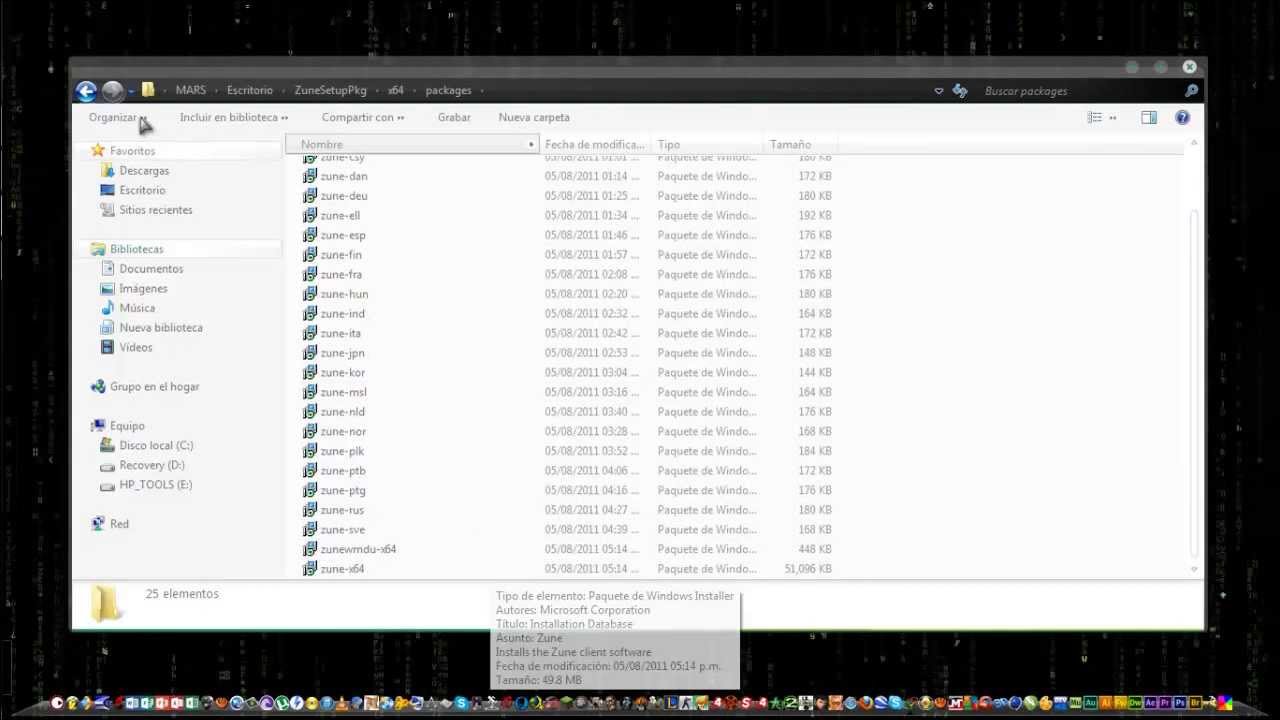This screenshot has height=720, width=1280.
Task: Select the file zune-fra
Action: tap(341, 275)
